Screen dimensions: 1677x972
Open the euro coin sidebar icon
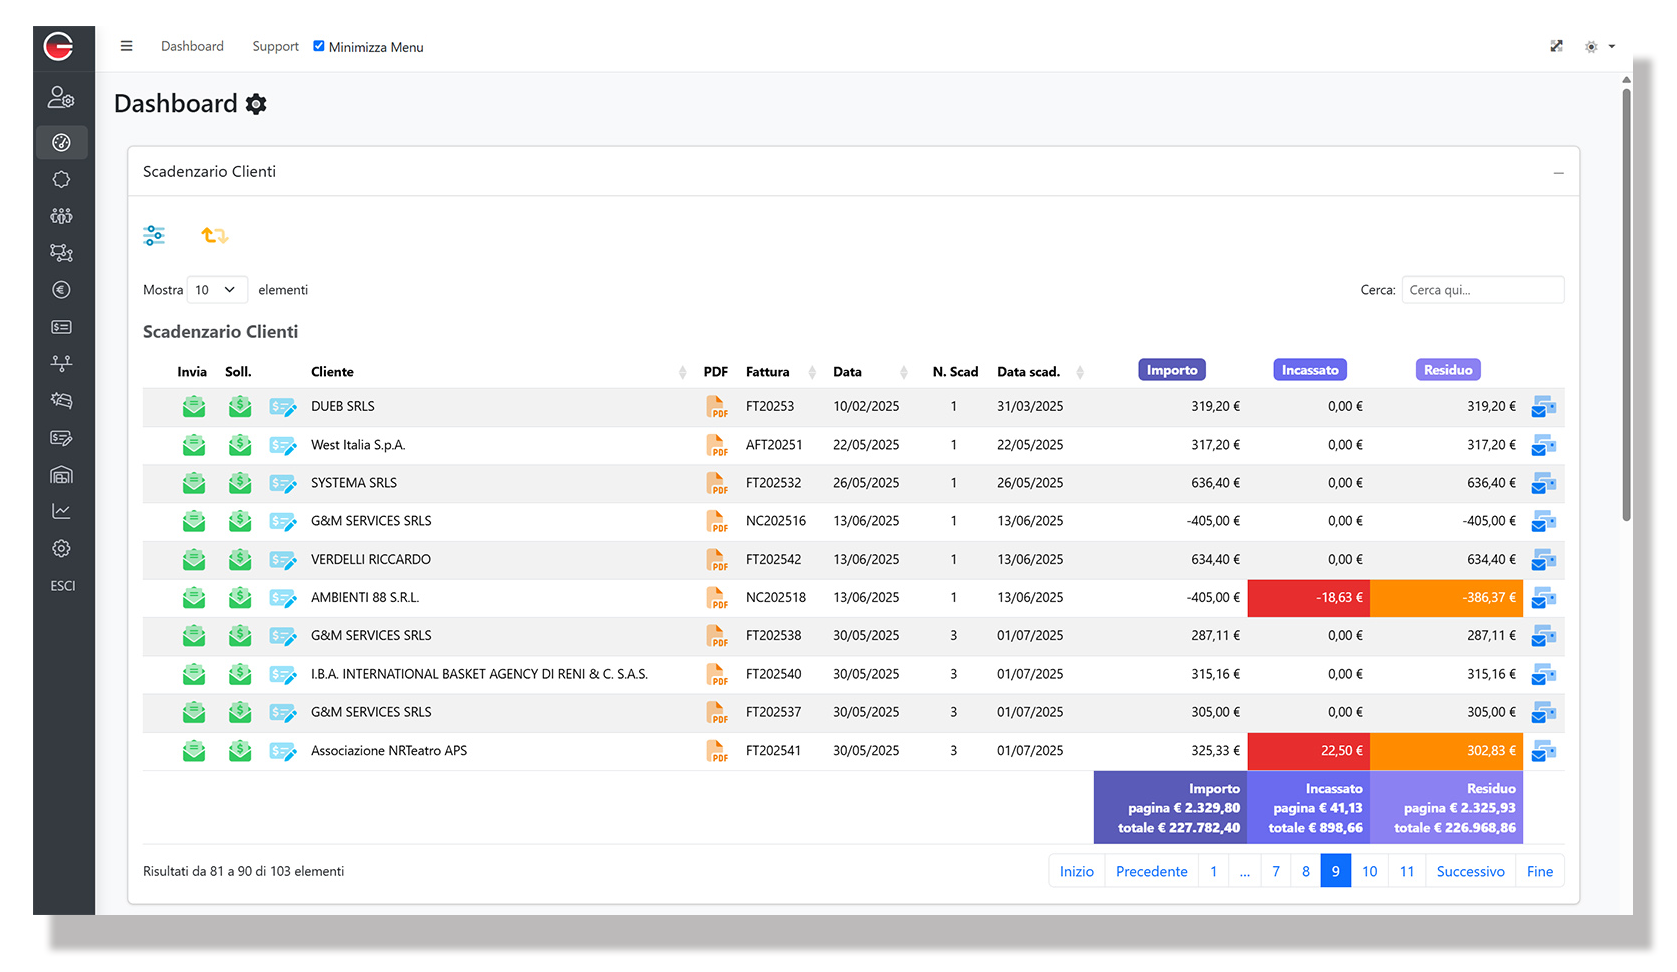62,290
